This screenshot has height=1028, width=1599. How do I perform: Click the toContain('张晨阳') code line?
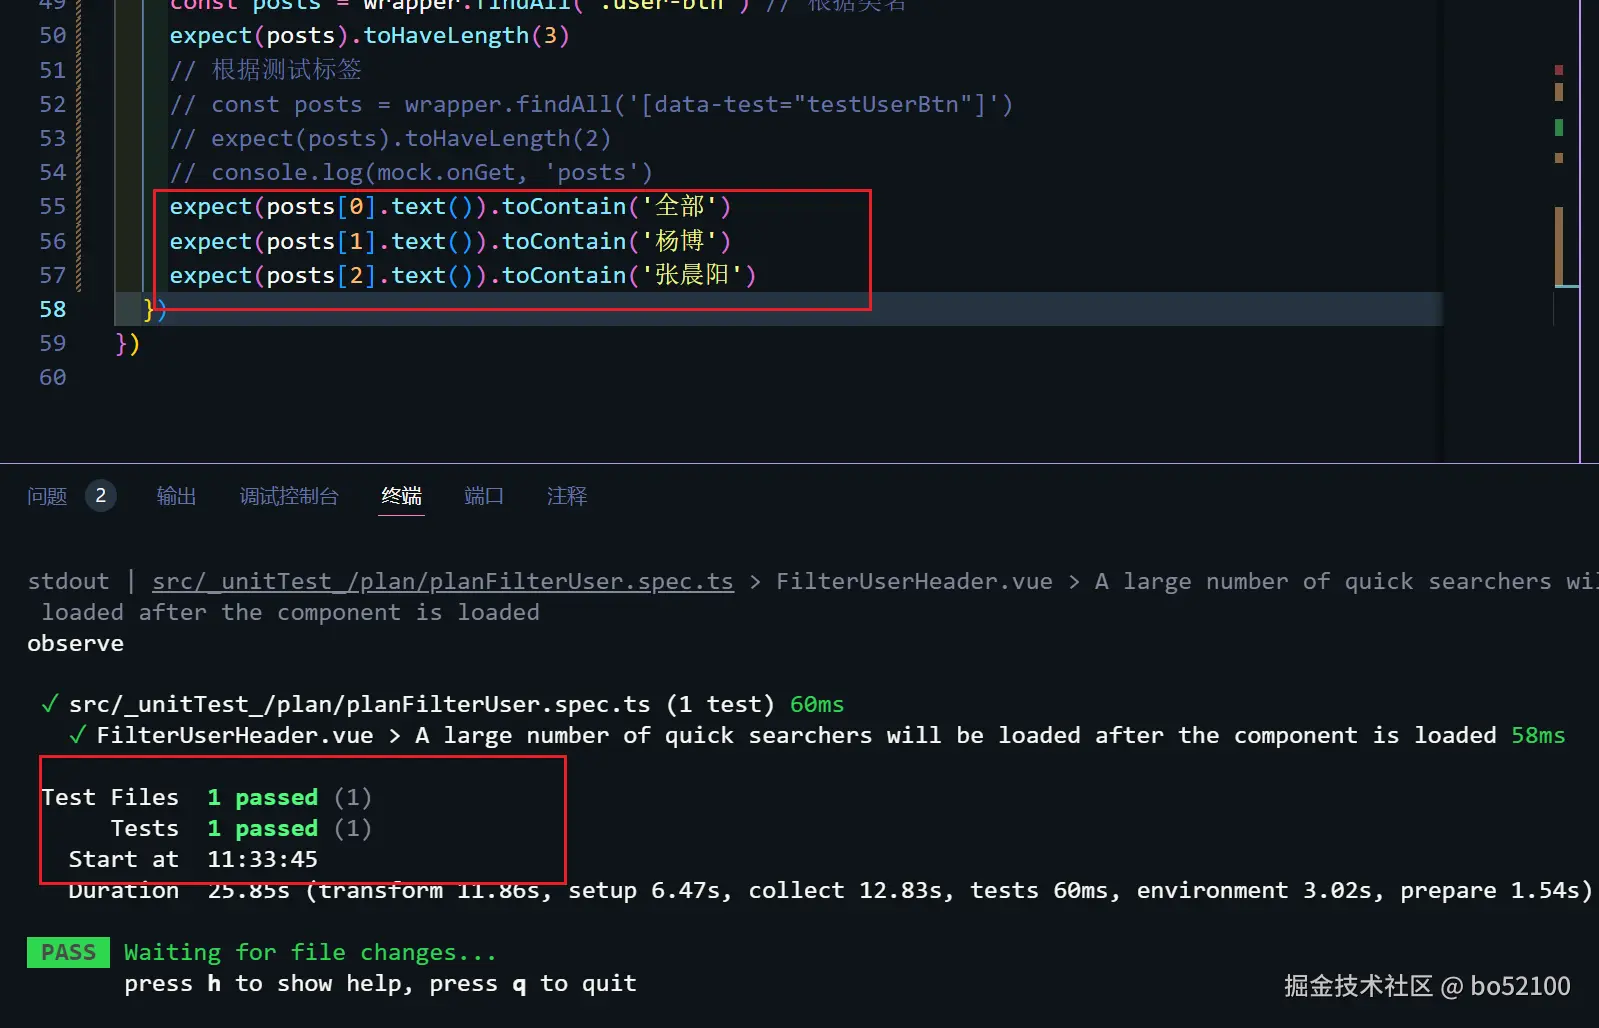[463, 276]
